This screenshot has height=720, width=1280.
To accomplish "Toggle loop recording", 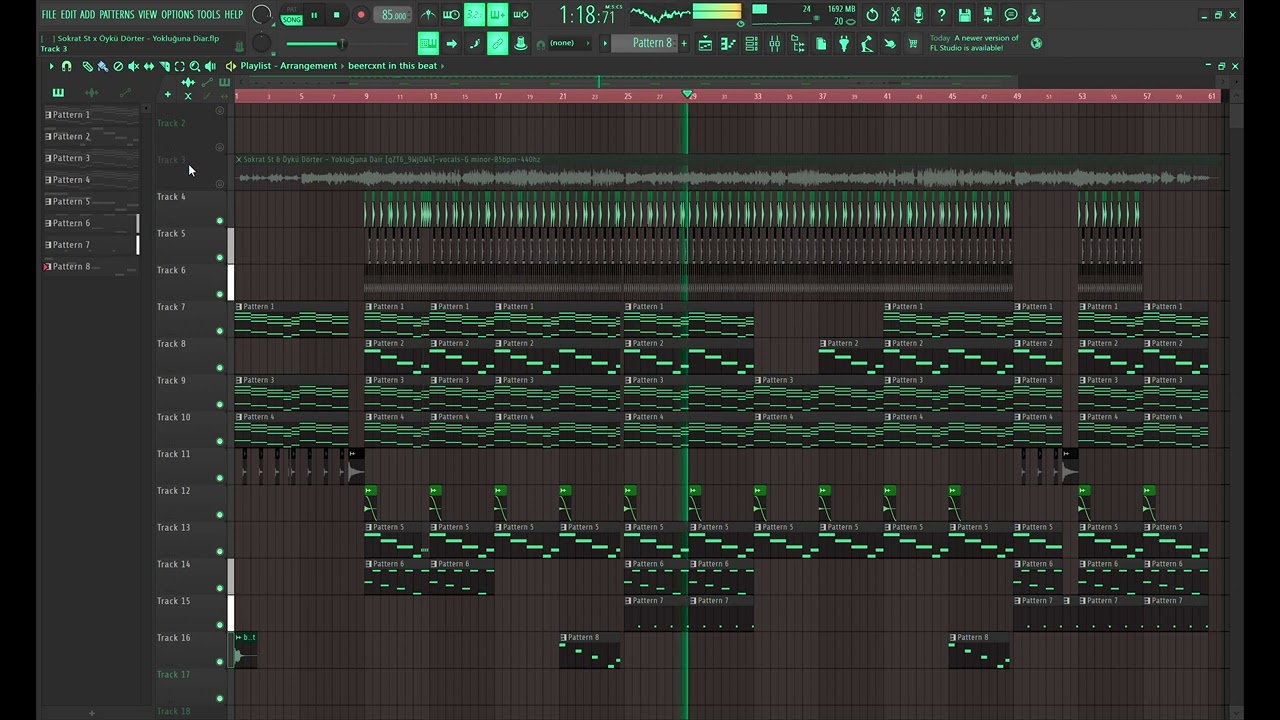I will coord(521,15).
